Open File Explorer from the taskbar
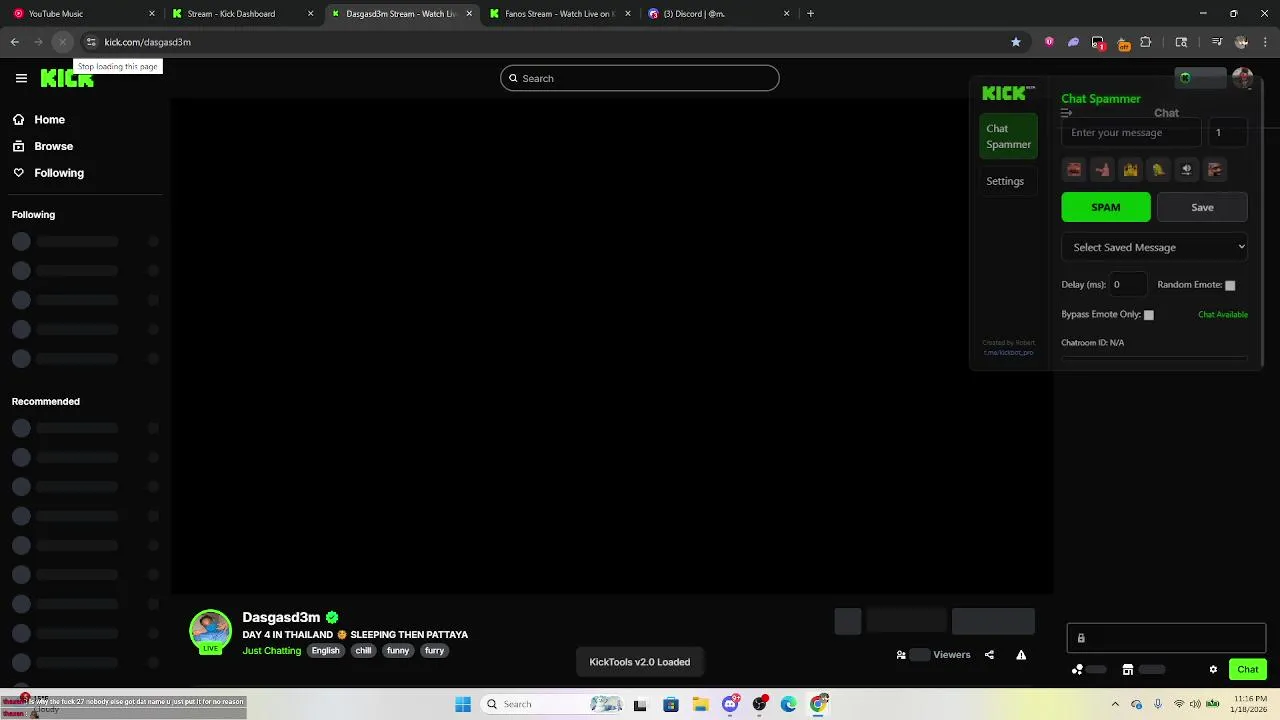The image size is (1280, 720). tap(700, 704)
